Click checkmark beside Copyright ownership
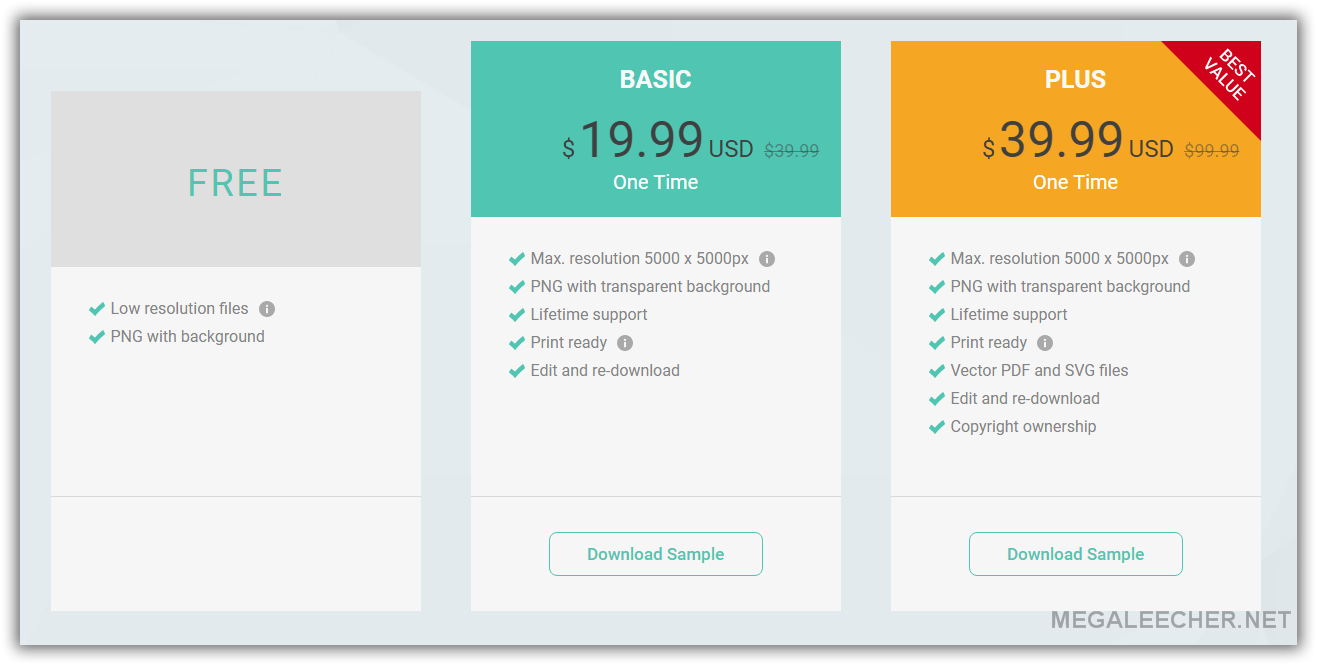 click(937, 427)
